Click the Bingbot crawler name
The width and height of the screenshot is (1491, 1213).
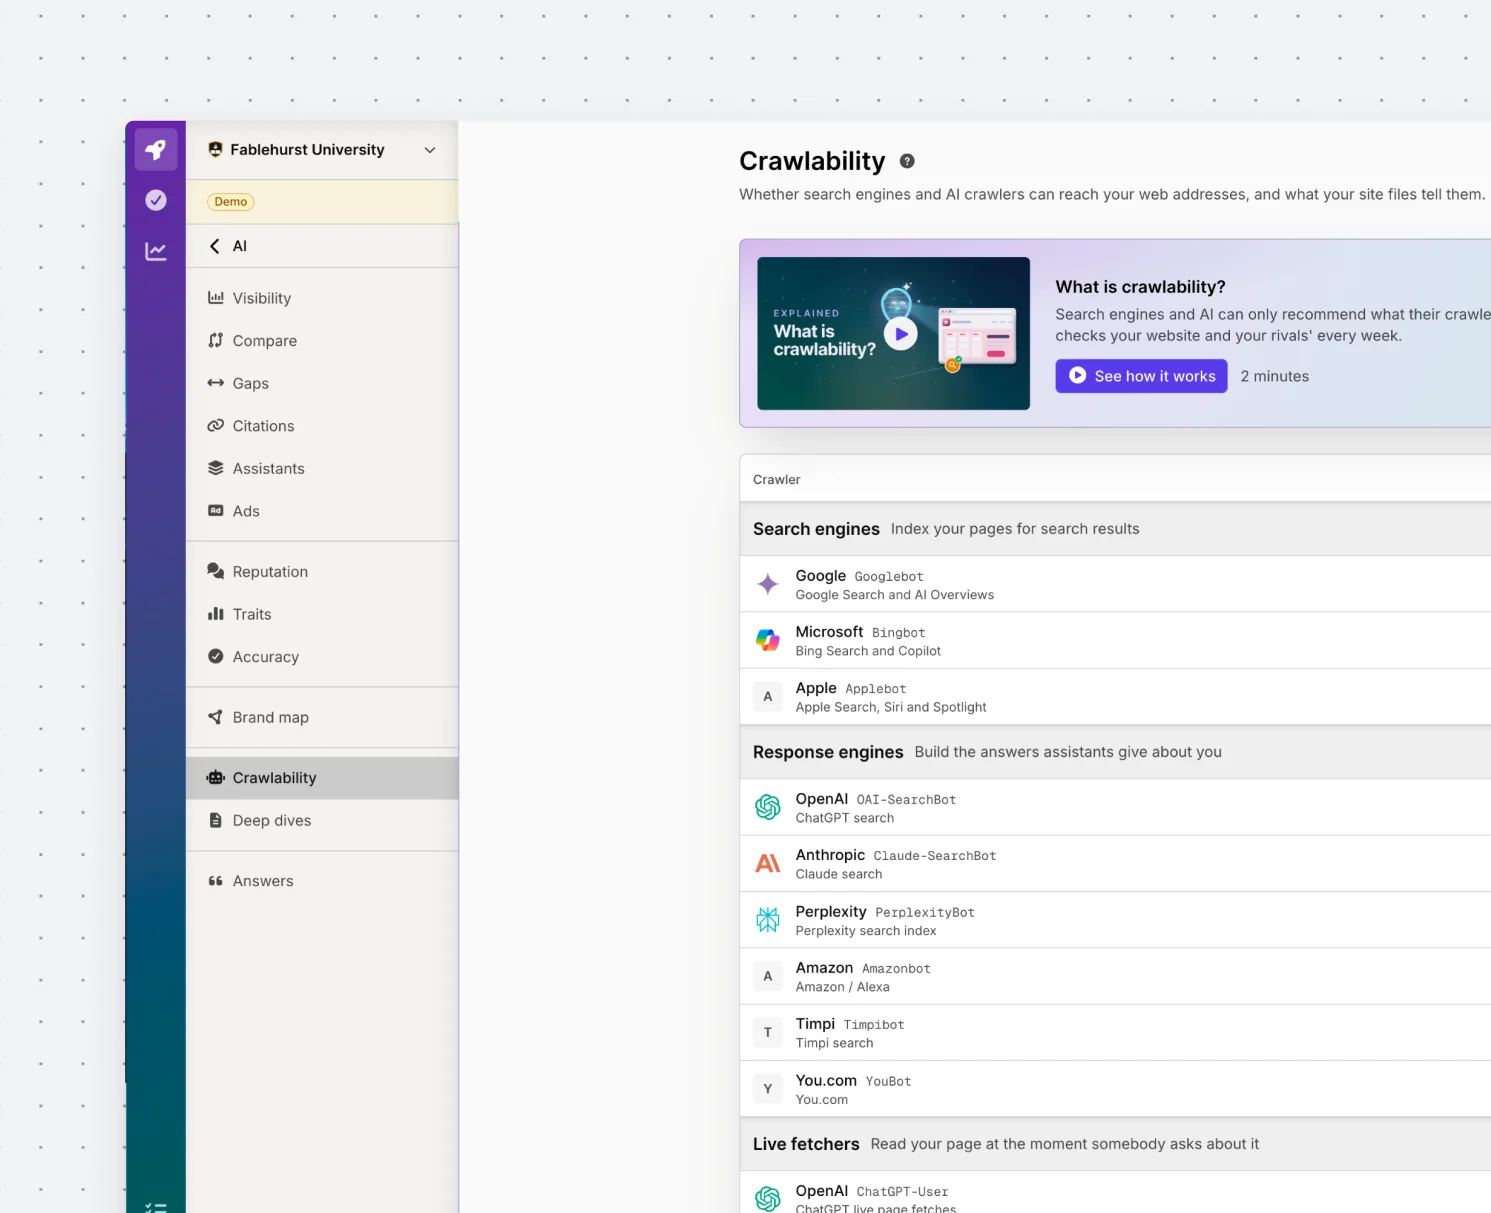pyautogui.click(x=899, y=633)
